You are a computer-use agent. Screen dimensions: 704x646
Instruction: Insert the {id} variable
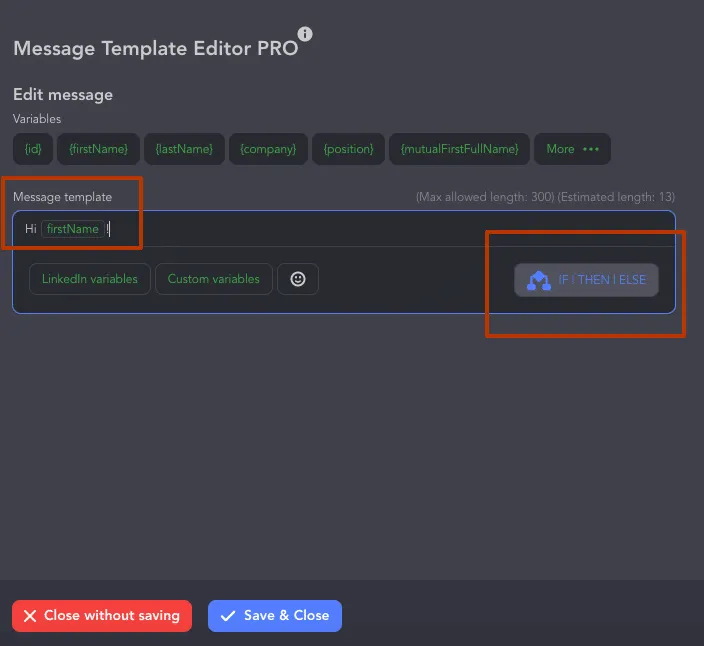pos(33,149)
